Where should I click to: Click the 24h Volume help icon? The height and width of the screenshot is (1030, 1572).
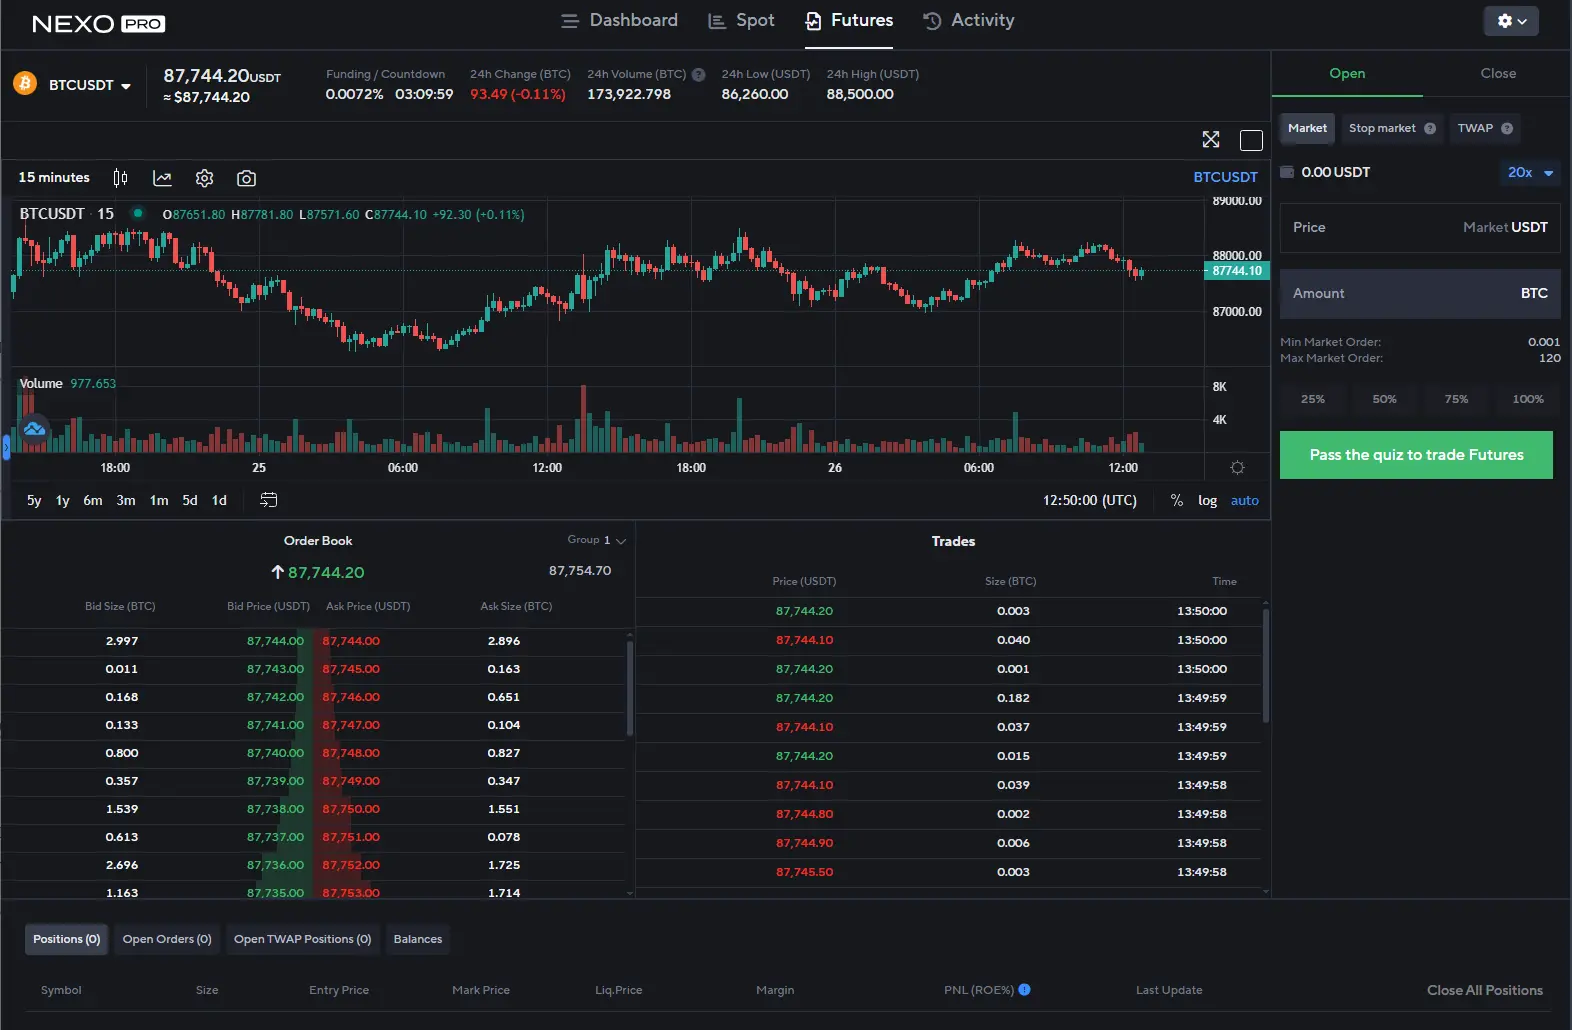tap(698, 74)
